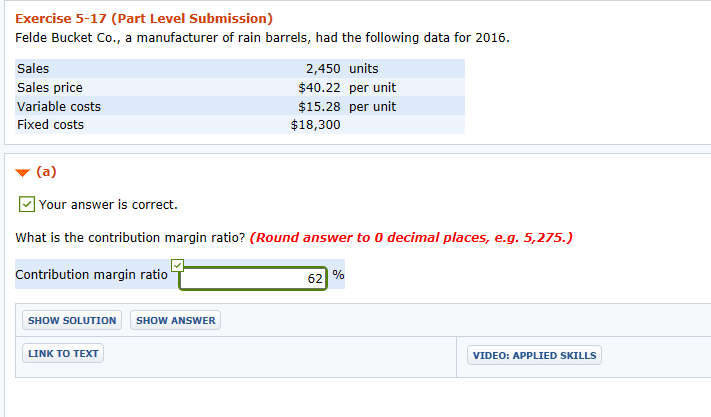The width and height of the screenshot is (711, 417).
Task: Click the Exercise 5-17 heading
Action: (144, 20)
